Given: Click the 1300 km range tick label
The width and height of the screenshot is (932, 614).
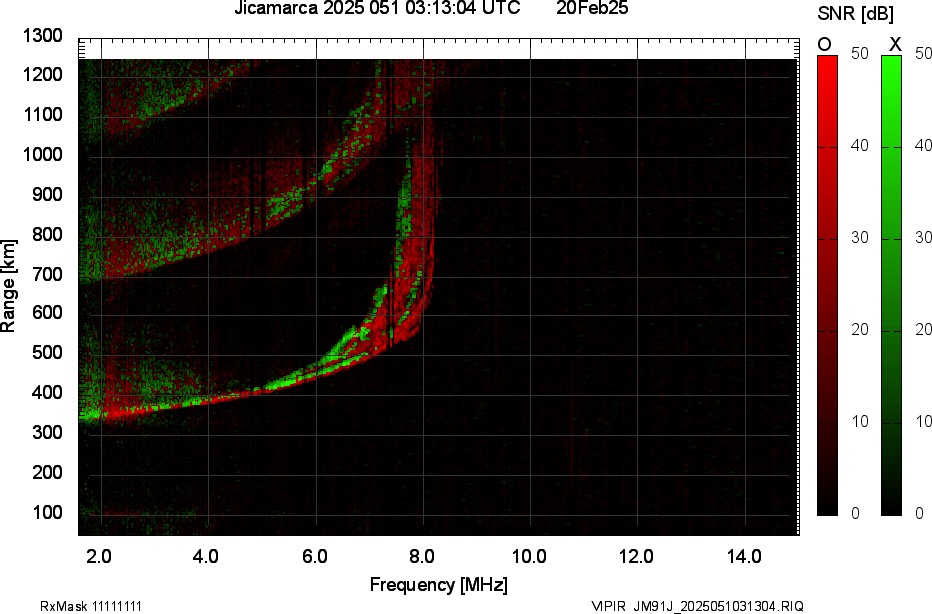Looking at the screenshot, I should tap(42, 36).
